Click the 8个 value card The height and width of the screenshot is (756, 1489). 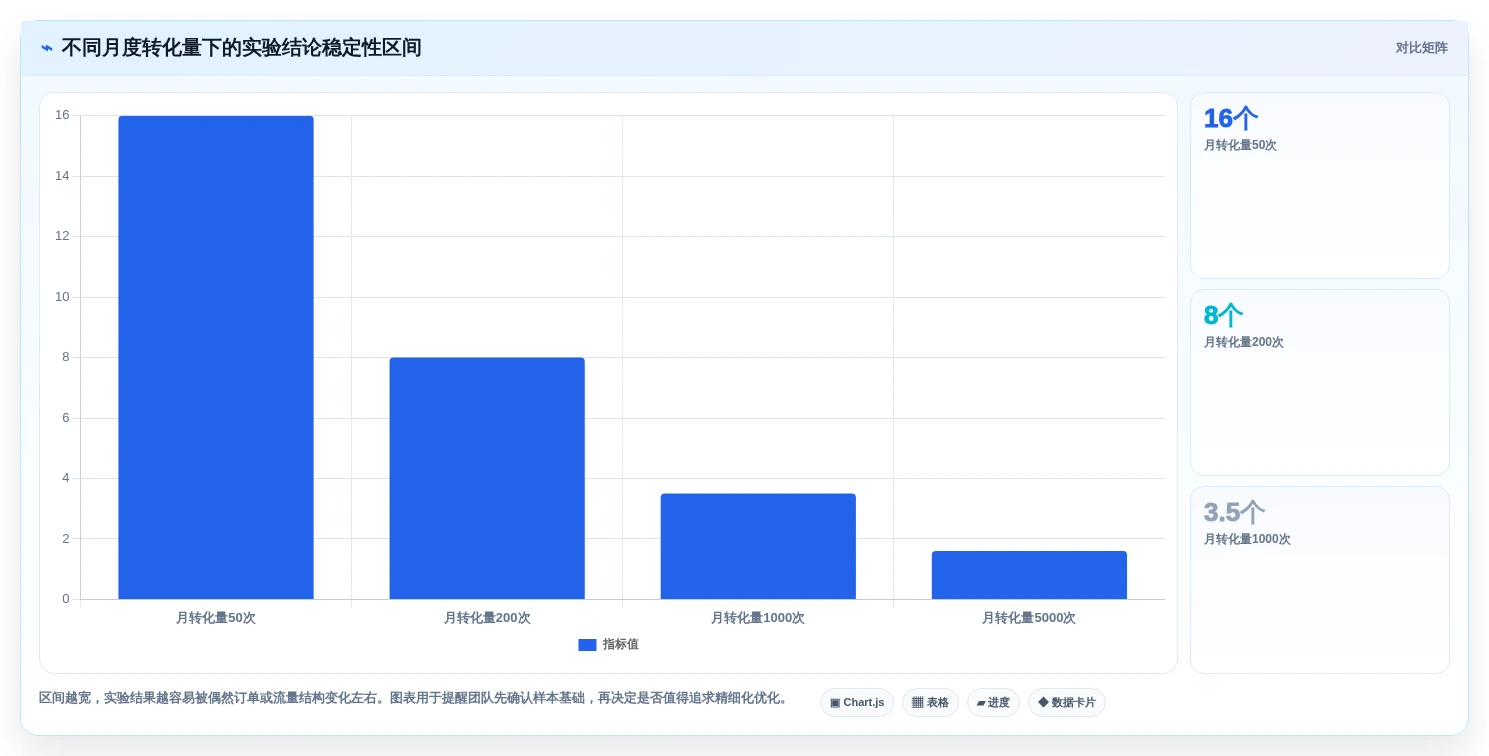click(1320, 383)
